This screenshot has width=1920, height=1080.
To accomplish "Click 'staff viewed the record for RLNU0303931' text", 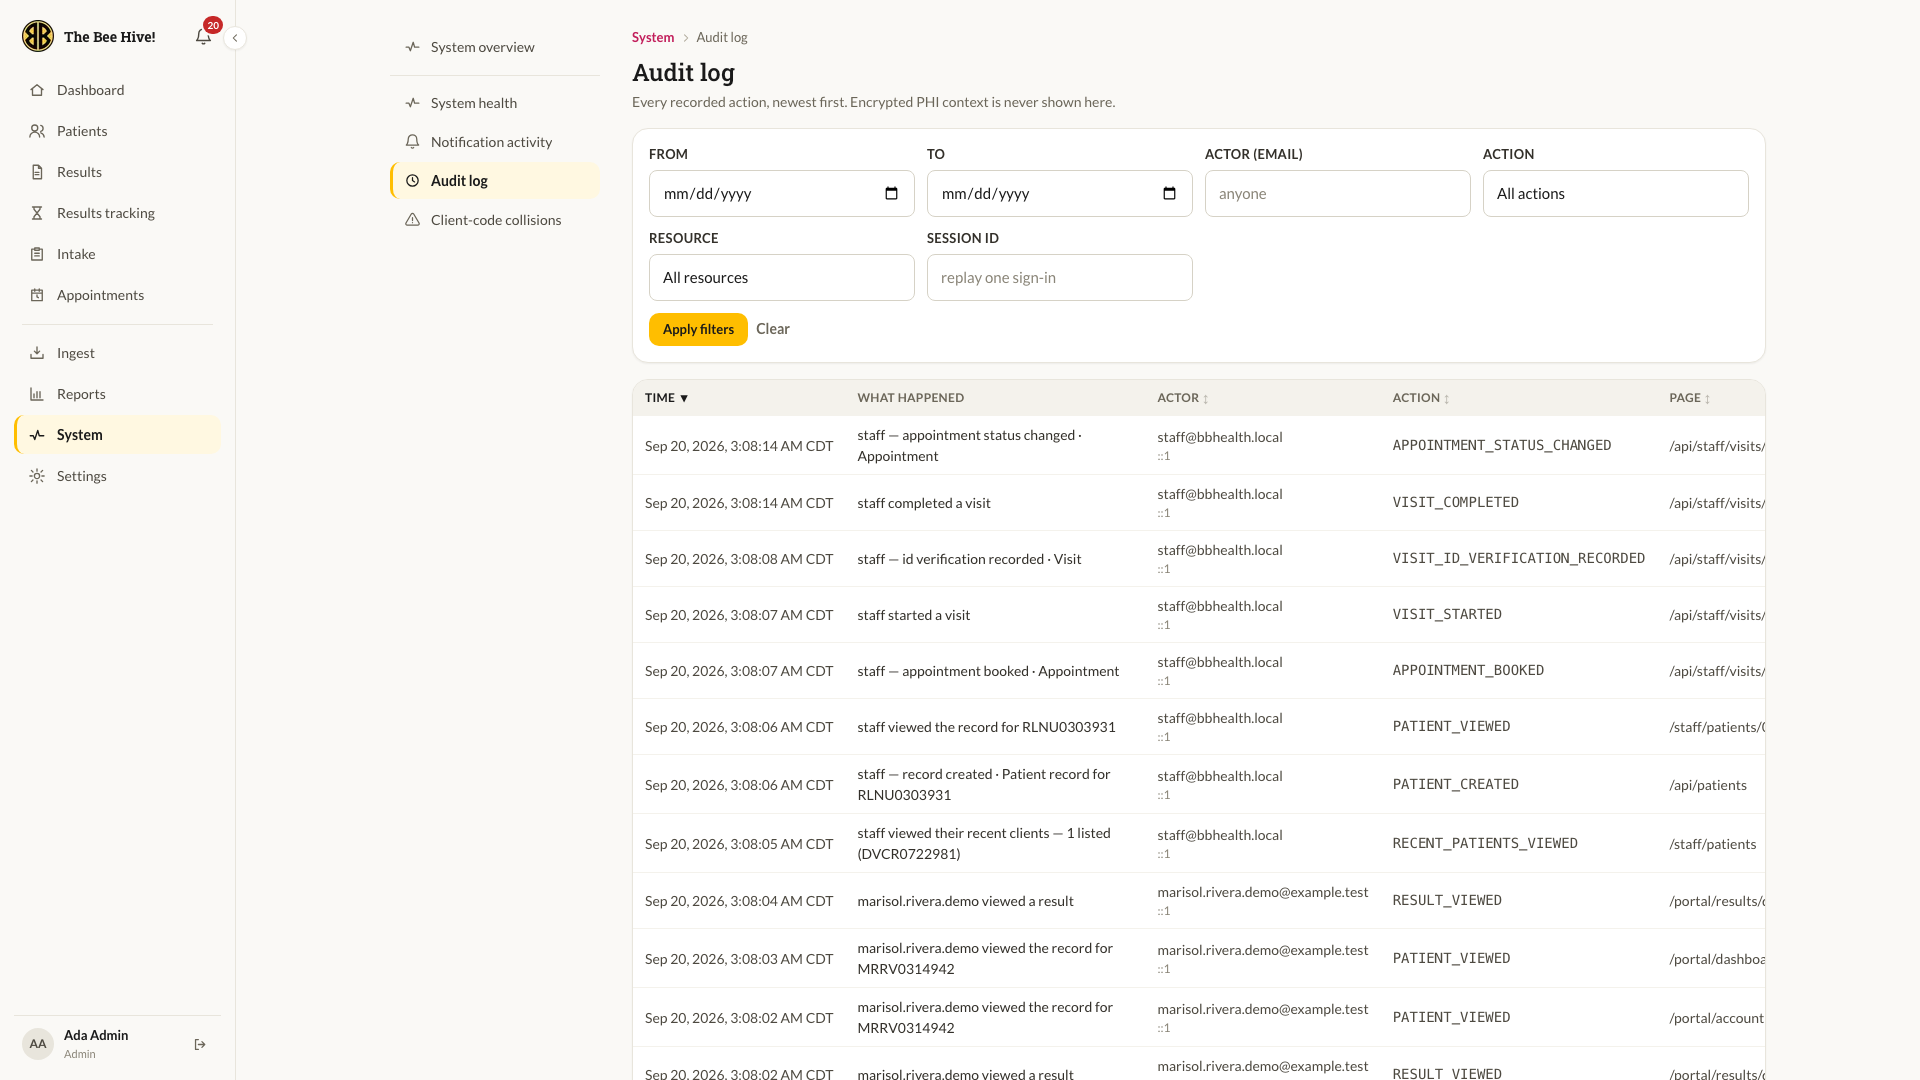I will pyautogui.click(x=986, y=727).
